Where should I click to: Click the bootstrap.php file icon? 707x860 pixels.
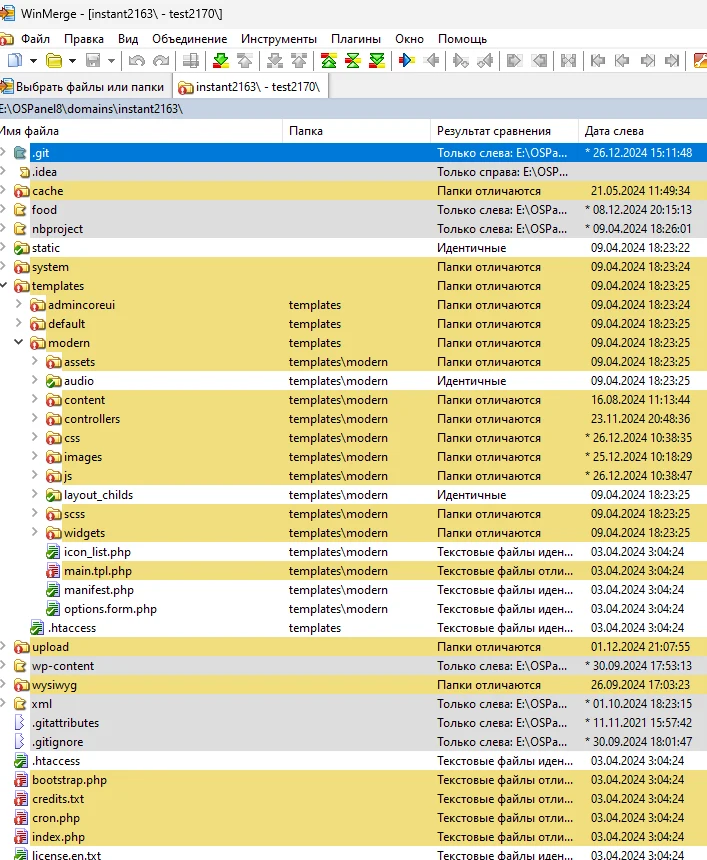point(21,780)
